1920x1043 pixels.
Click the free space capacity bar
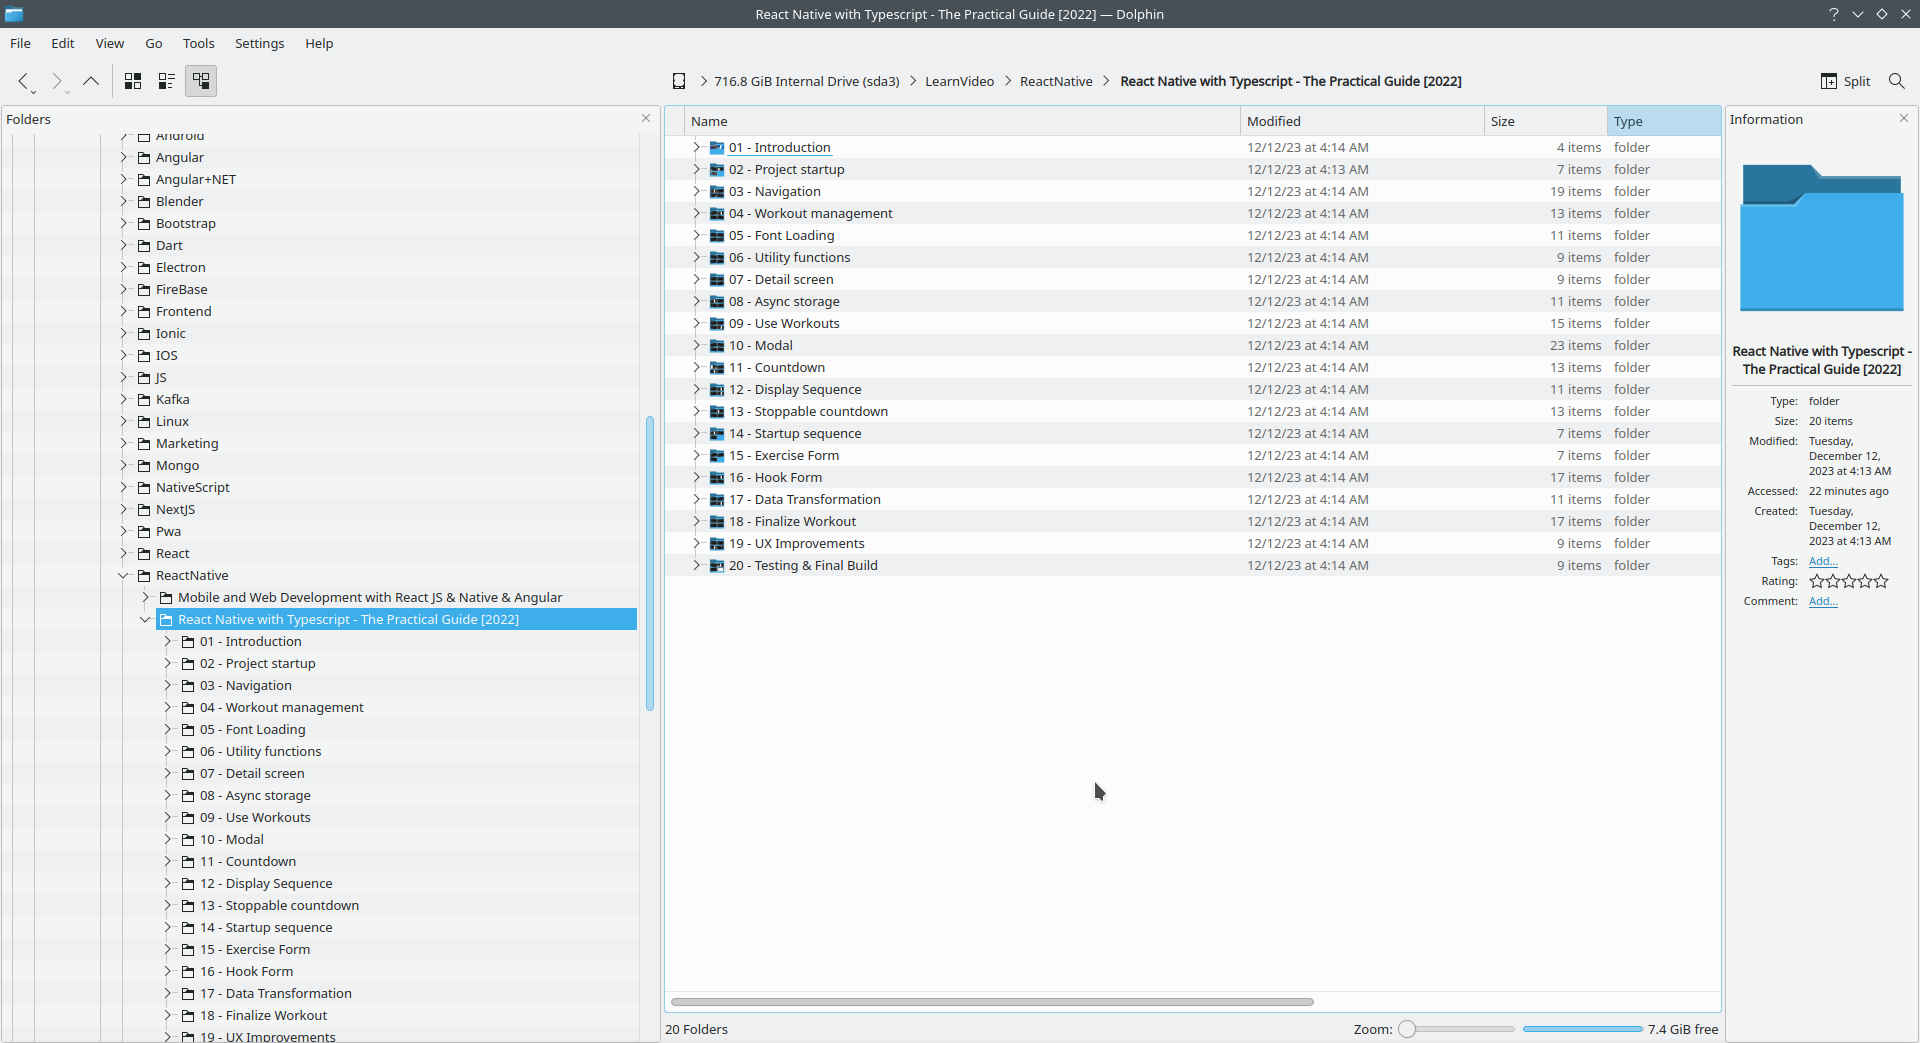pos(1582,1029)
